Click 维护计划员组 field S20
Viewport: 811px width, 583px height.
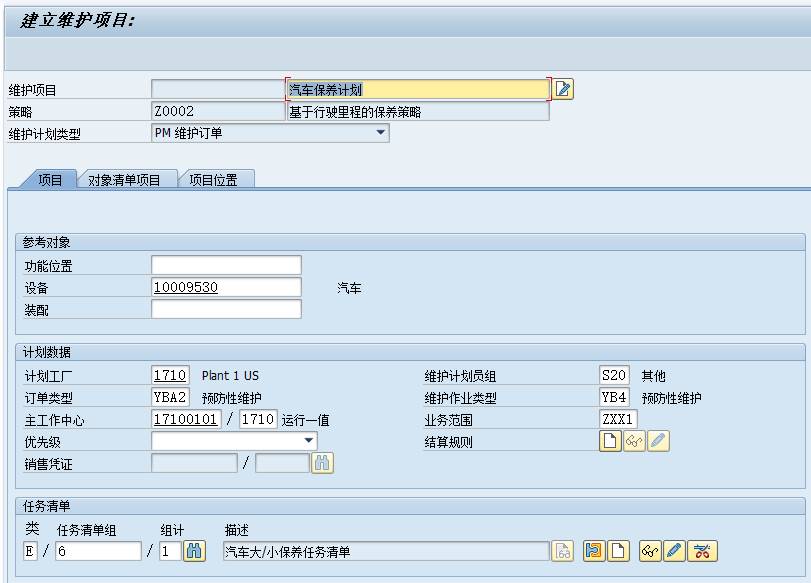[x=614, y=375]
